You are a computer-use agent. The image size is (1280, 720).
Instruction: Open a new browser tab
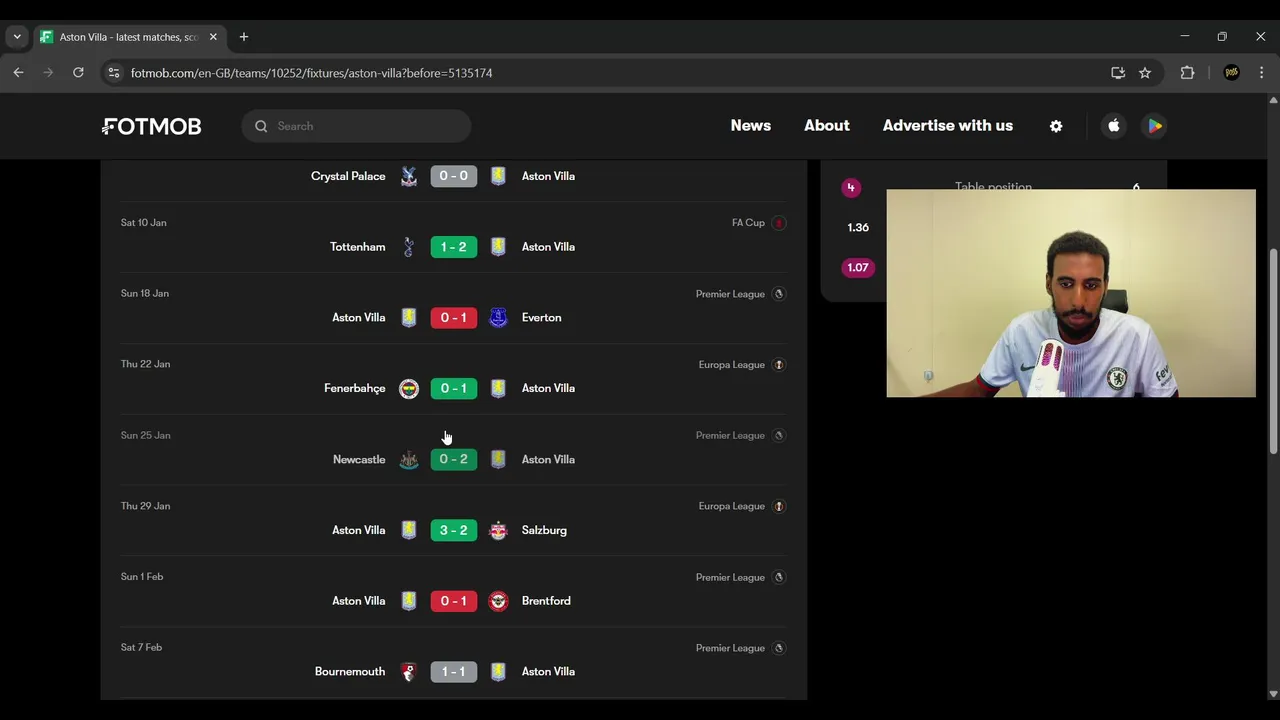[244, 37]
